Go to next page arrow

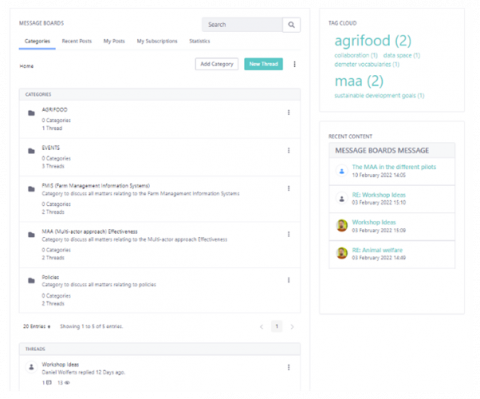tap(292, 327)
